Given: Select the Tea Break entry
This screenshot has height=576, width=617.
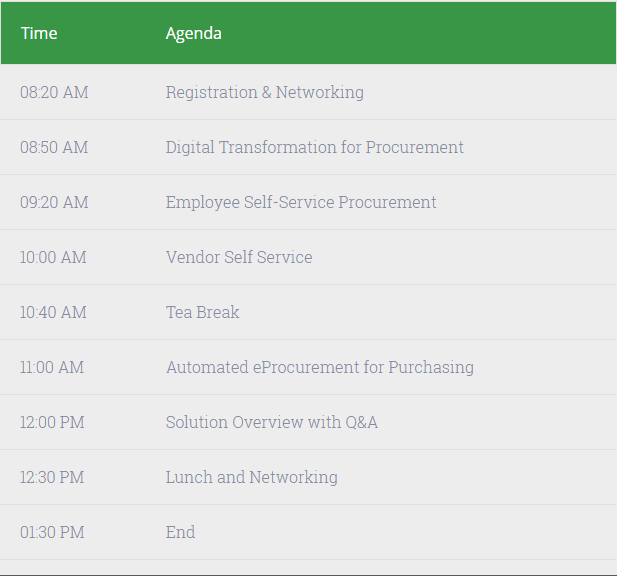Looking at the screenshot, I should coord(202,312).
